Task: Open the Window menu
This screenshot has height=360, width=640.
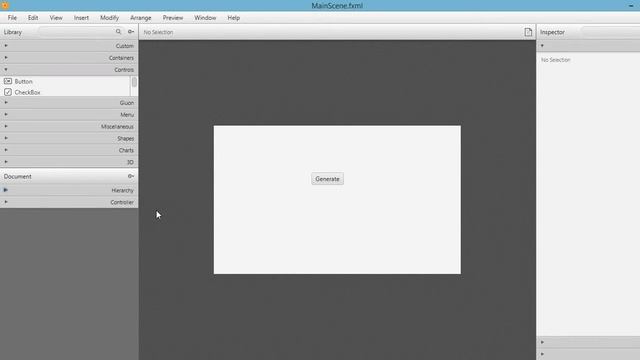Action: 205,18
